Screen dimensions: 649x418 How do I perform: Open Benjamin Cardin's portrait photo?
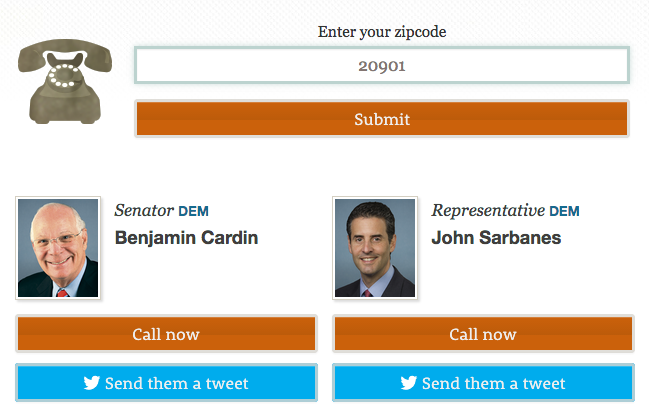click(58, 248)
